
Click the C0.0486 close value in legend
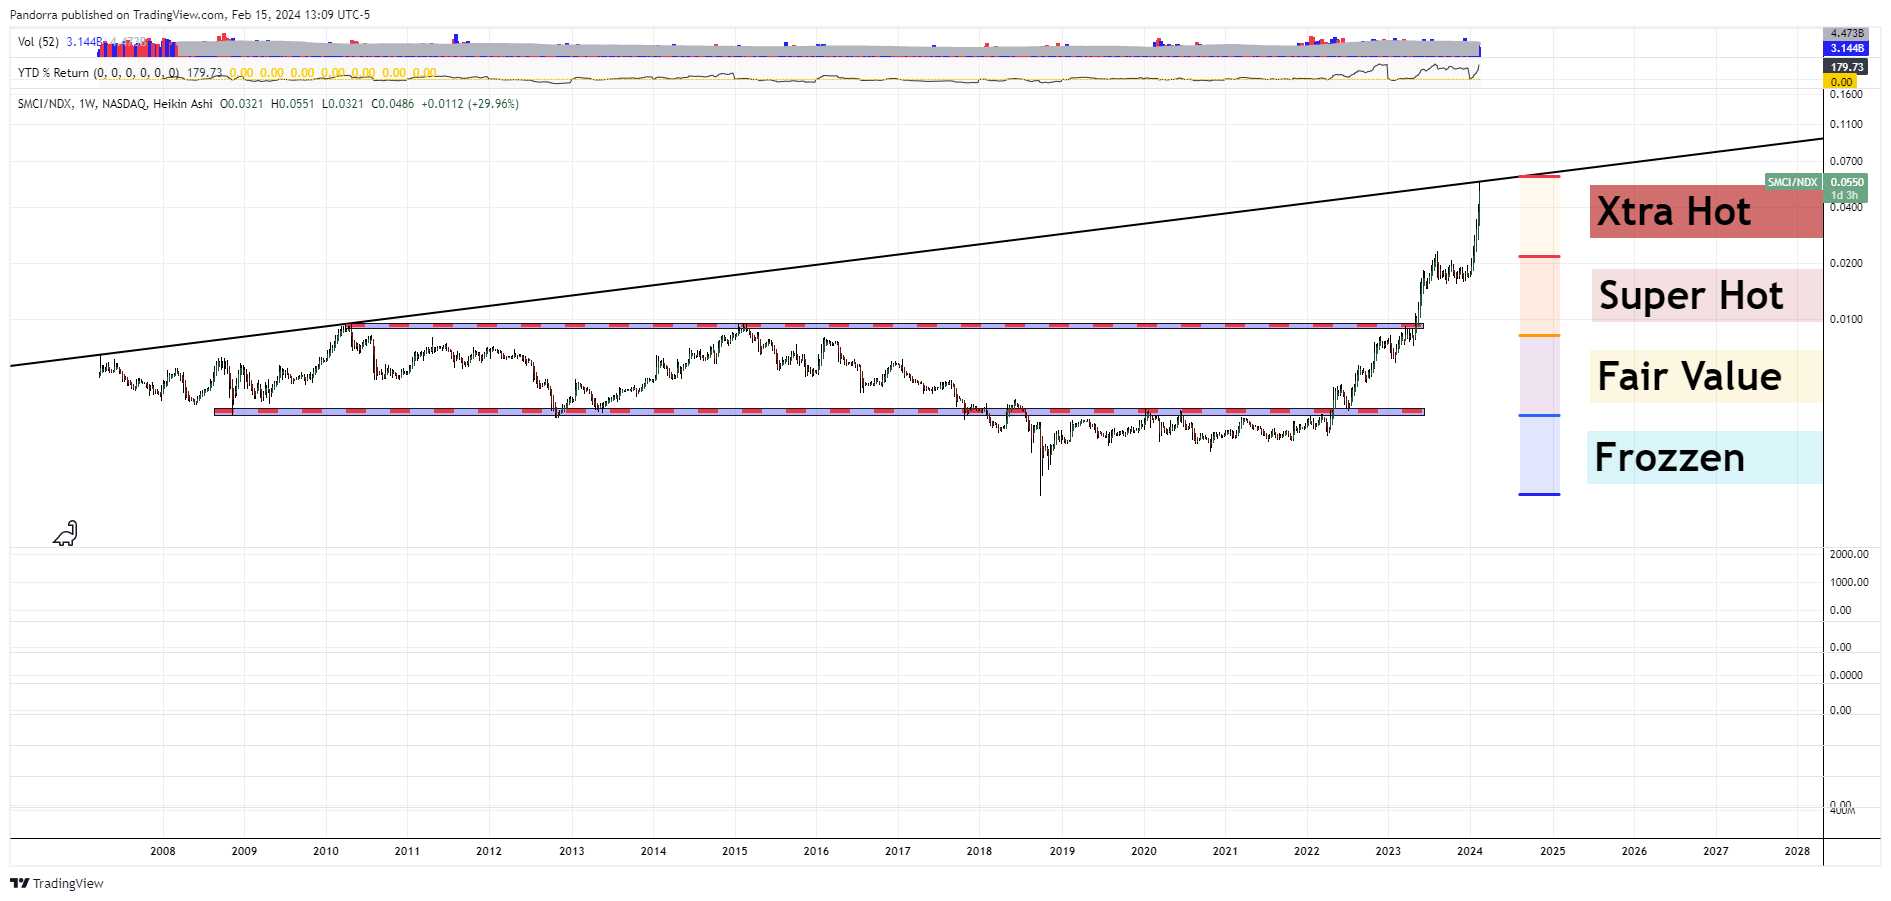pyautogui.click(x=393, y=104)
